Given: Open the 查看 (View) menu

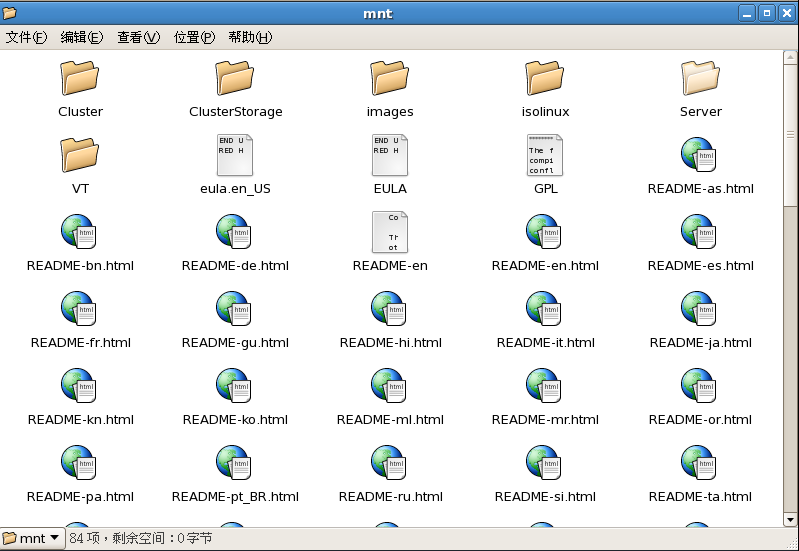Looking at the screenshot, I should tap(138, 37).
